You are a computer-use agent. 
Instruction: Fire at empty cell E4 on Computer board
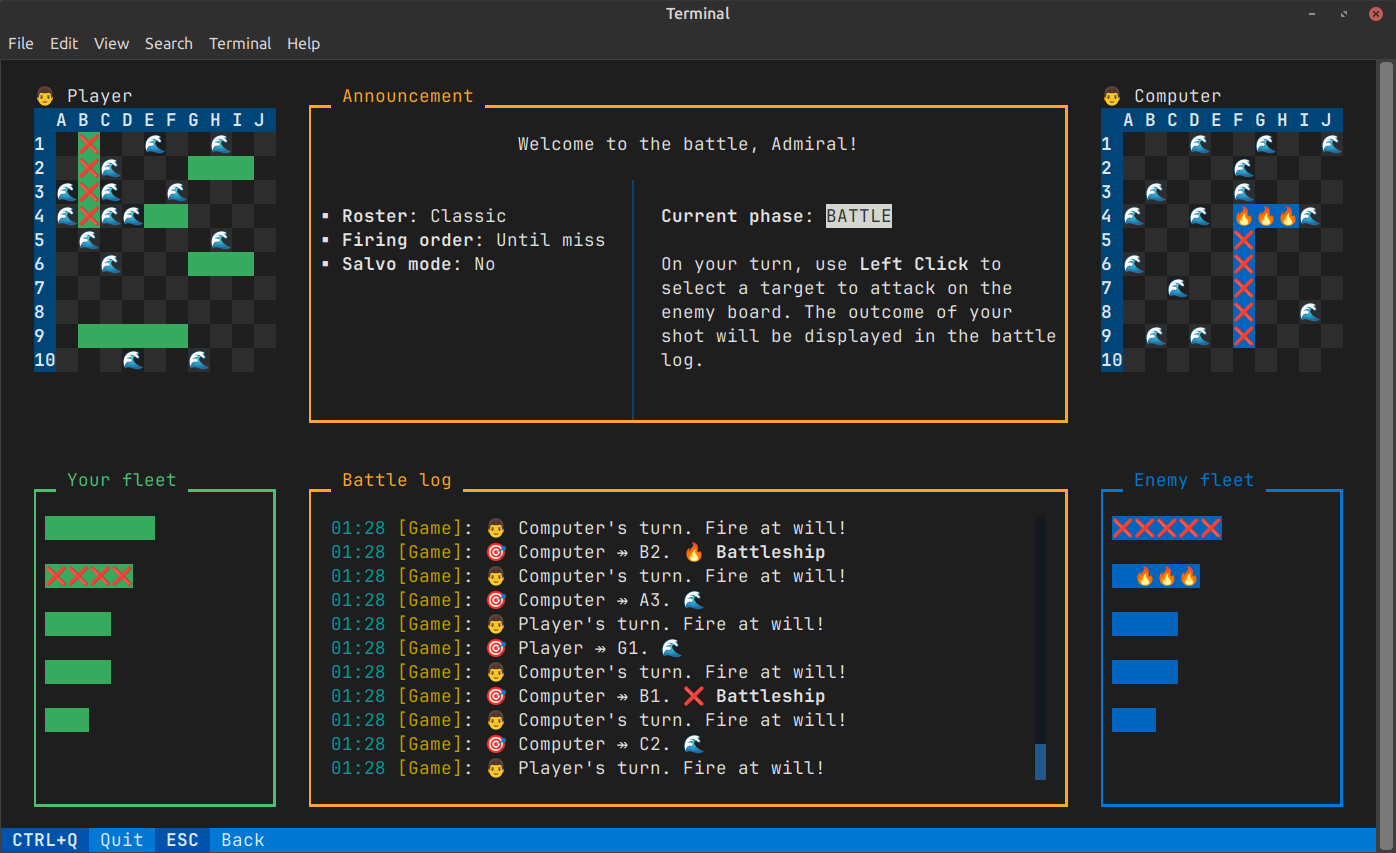point(1221,216)
